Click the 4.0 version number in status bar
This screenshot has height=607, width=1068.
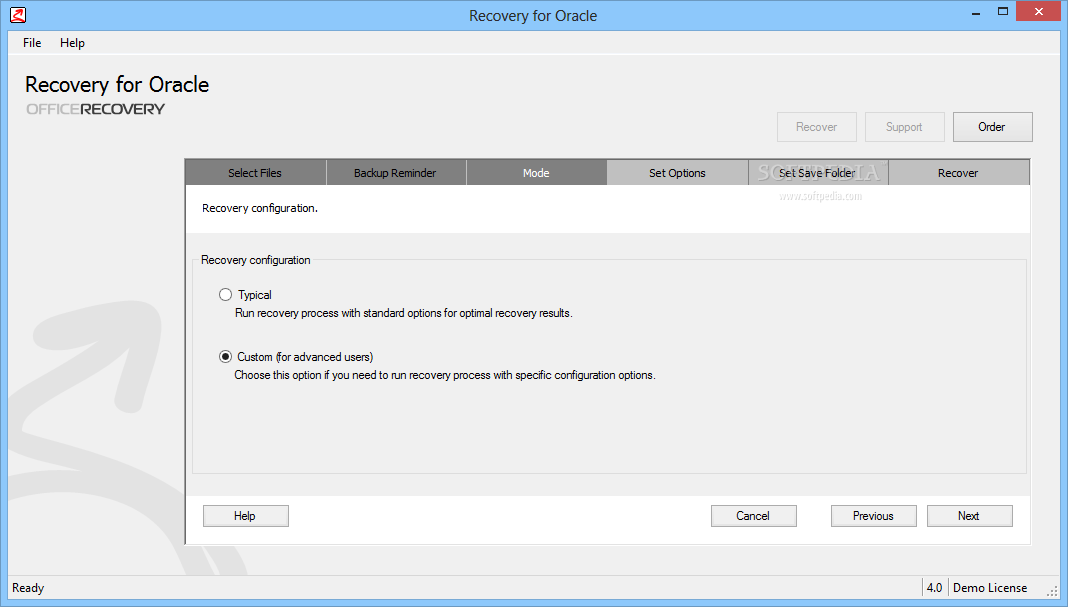tap(934, 588)
